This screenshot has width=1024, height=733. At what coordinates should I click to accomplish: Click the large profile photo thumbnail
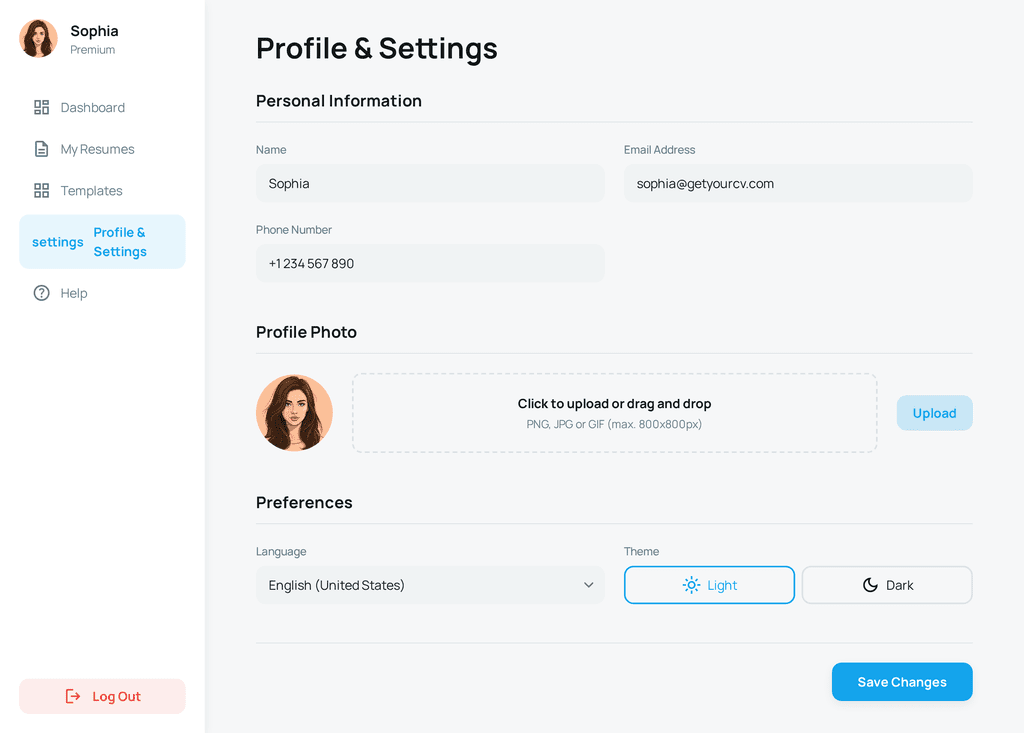(x=294, y=413)
